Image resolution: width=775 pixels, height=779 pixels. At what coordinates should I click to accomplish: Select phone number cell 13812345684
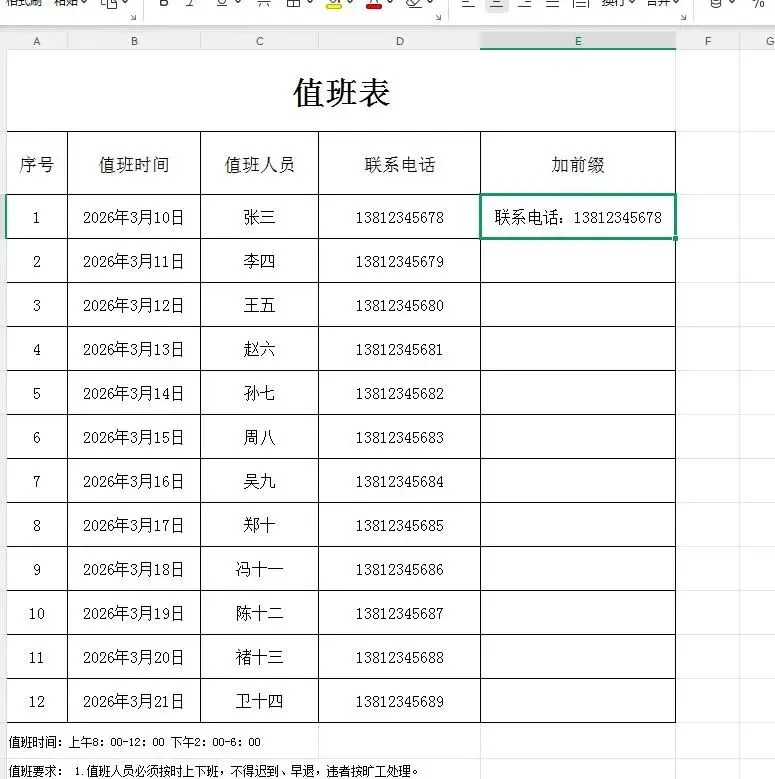(x=399, y=480)
